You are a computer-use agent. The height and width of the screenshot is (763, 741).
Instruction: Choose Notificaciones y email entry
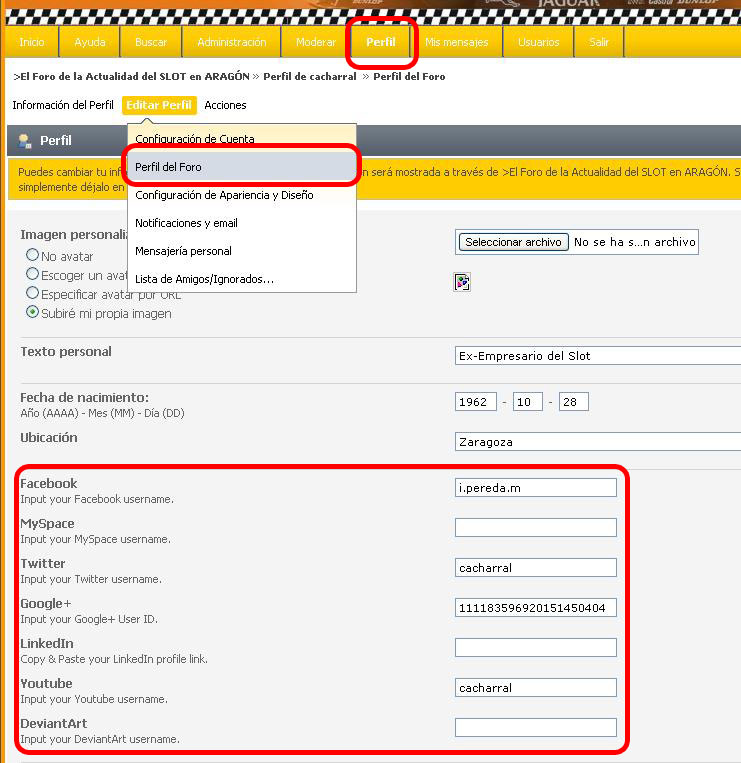(242, 223)
